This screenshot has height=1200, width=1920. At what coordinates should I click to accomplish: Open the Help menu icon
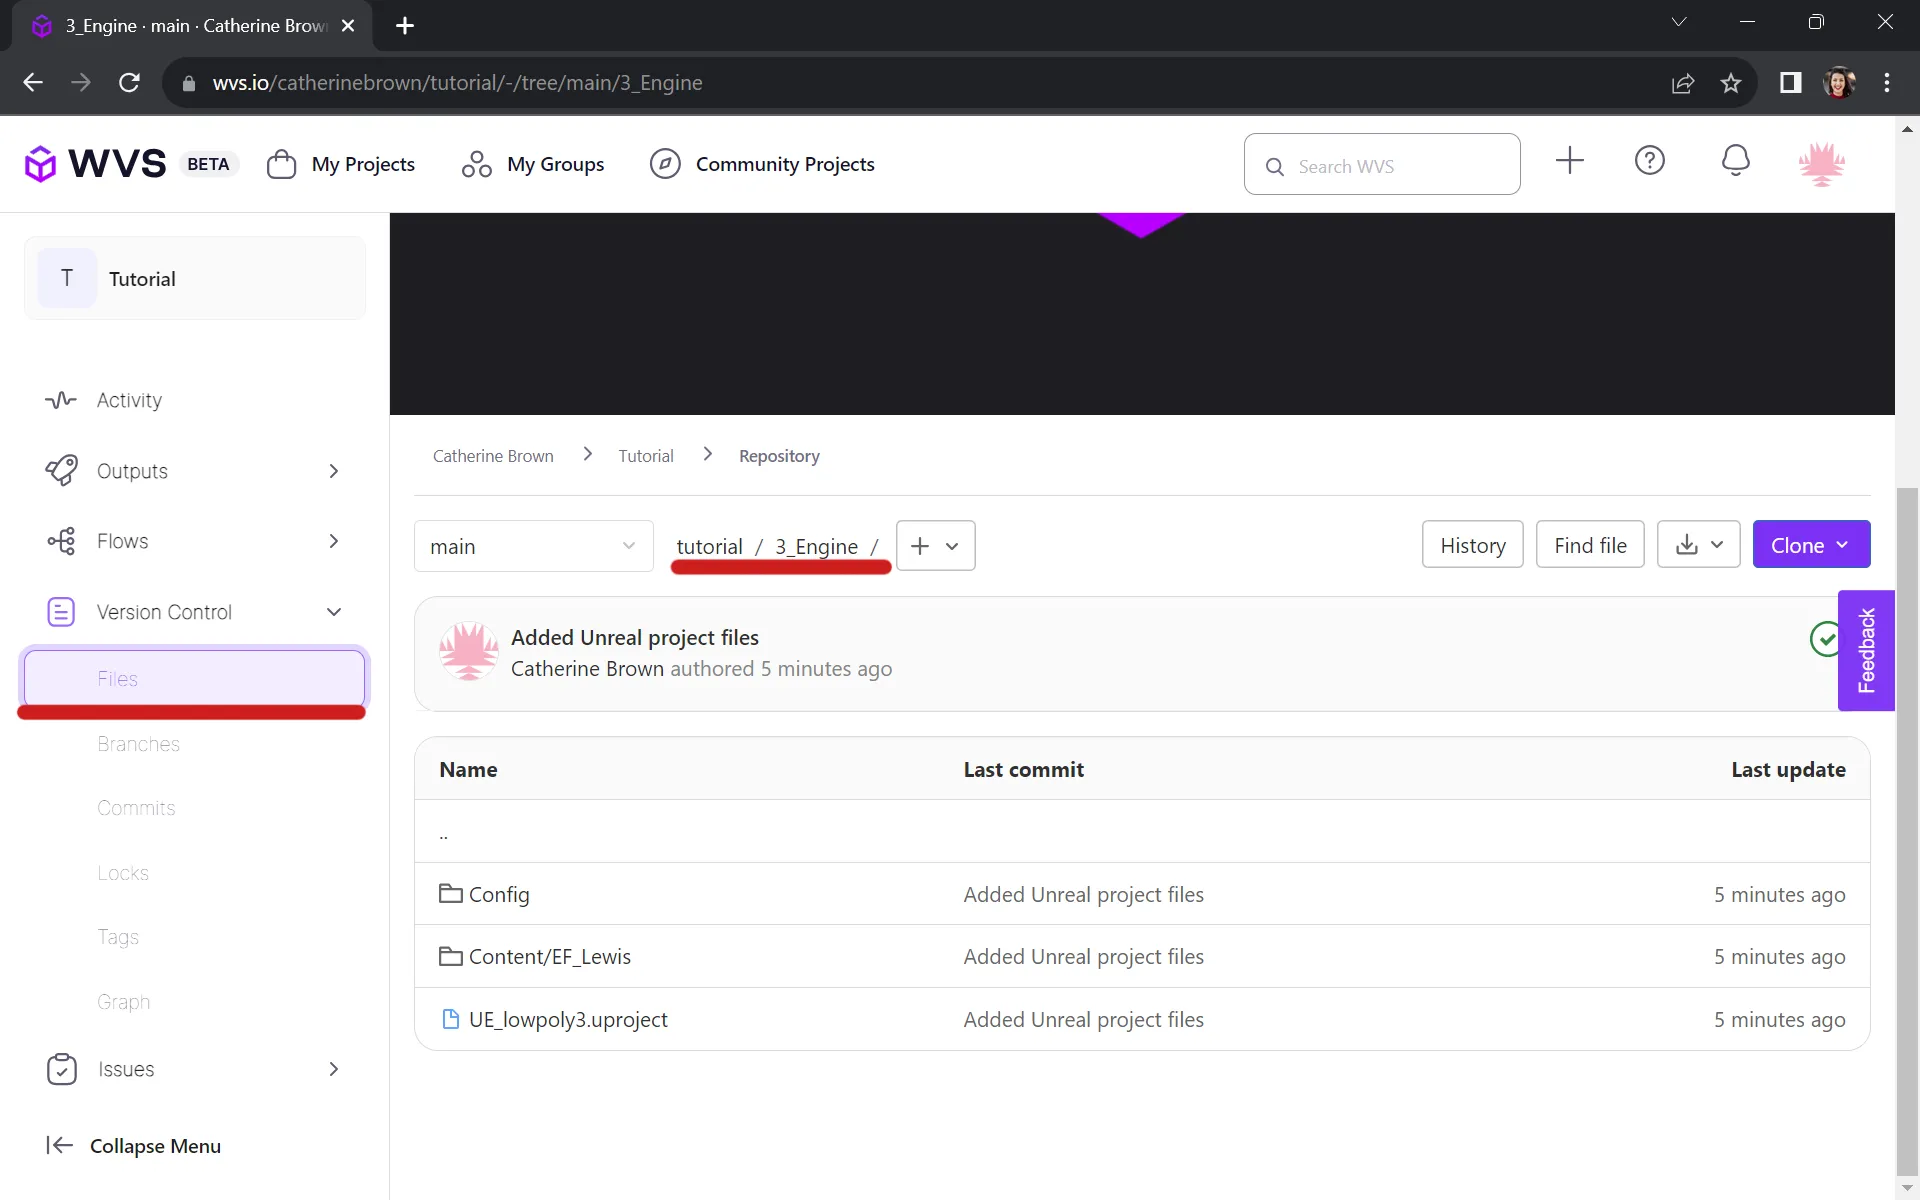click(1649, 161)
